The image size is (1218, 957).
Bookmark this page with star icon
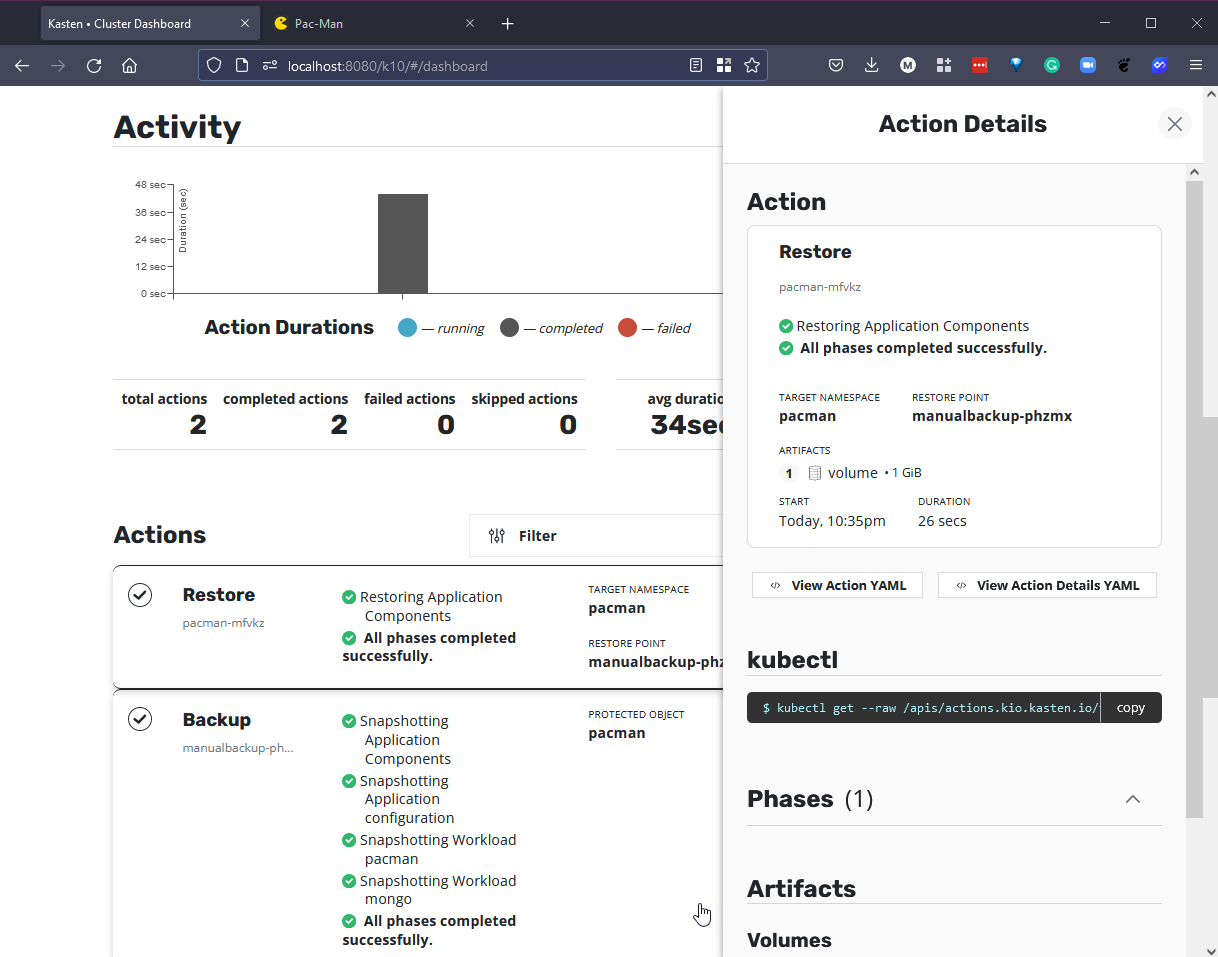[x=752, y=66]
